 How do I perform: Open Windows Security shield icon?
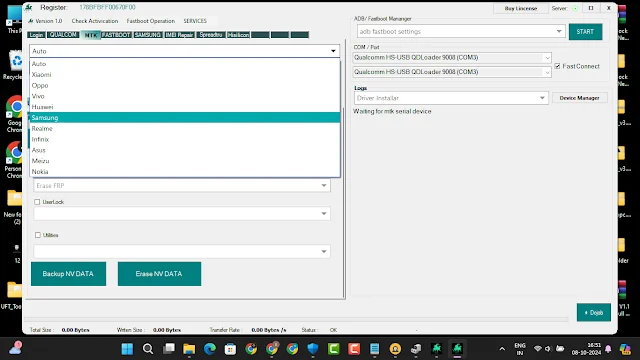point(313,349)
